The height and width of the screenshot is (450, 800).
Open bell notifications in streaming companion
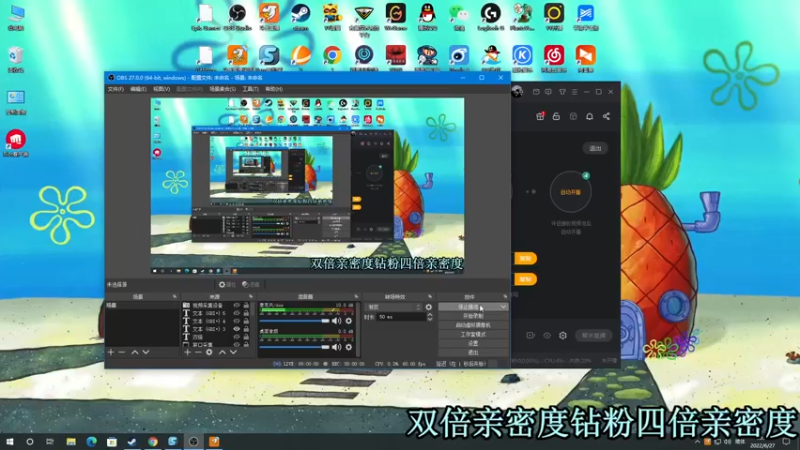[x=589, y=116]
